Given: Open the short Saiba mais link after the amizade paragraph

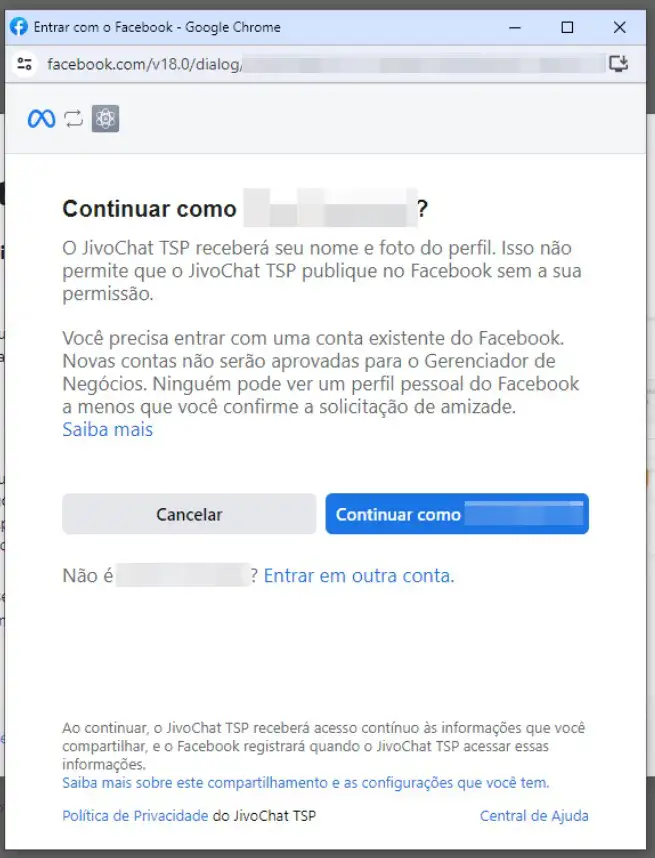Looking at the screenshot, I should pyautogui.click(x=108, y=430).
